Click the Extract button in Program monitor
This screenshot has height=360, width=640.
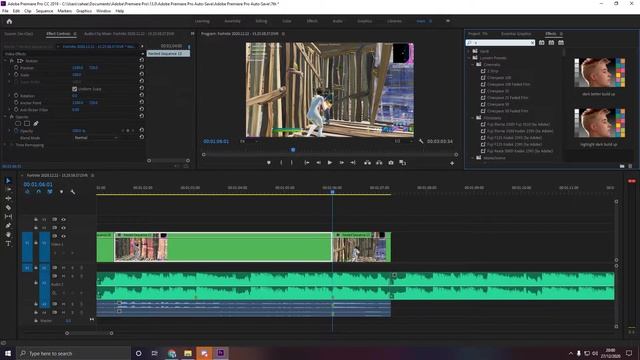(x=379, y=162)
